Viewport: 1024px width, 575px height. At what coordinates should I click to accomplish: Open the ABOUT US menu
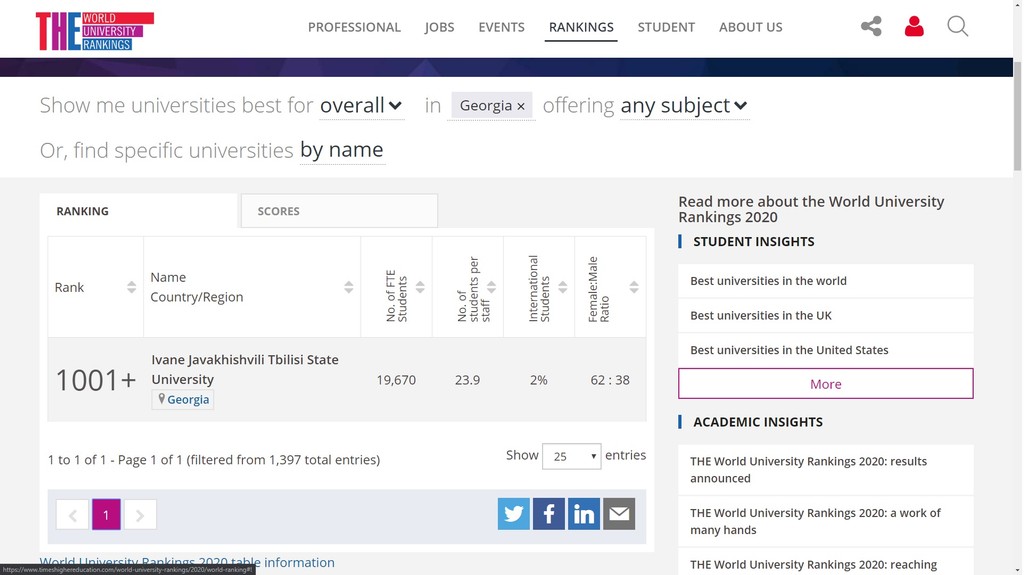click(x=750, y=27)
